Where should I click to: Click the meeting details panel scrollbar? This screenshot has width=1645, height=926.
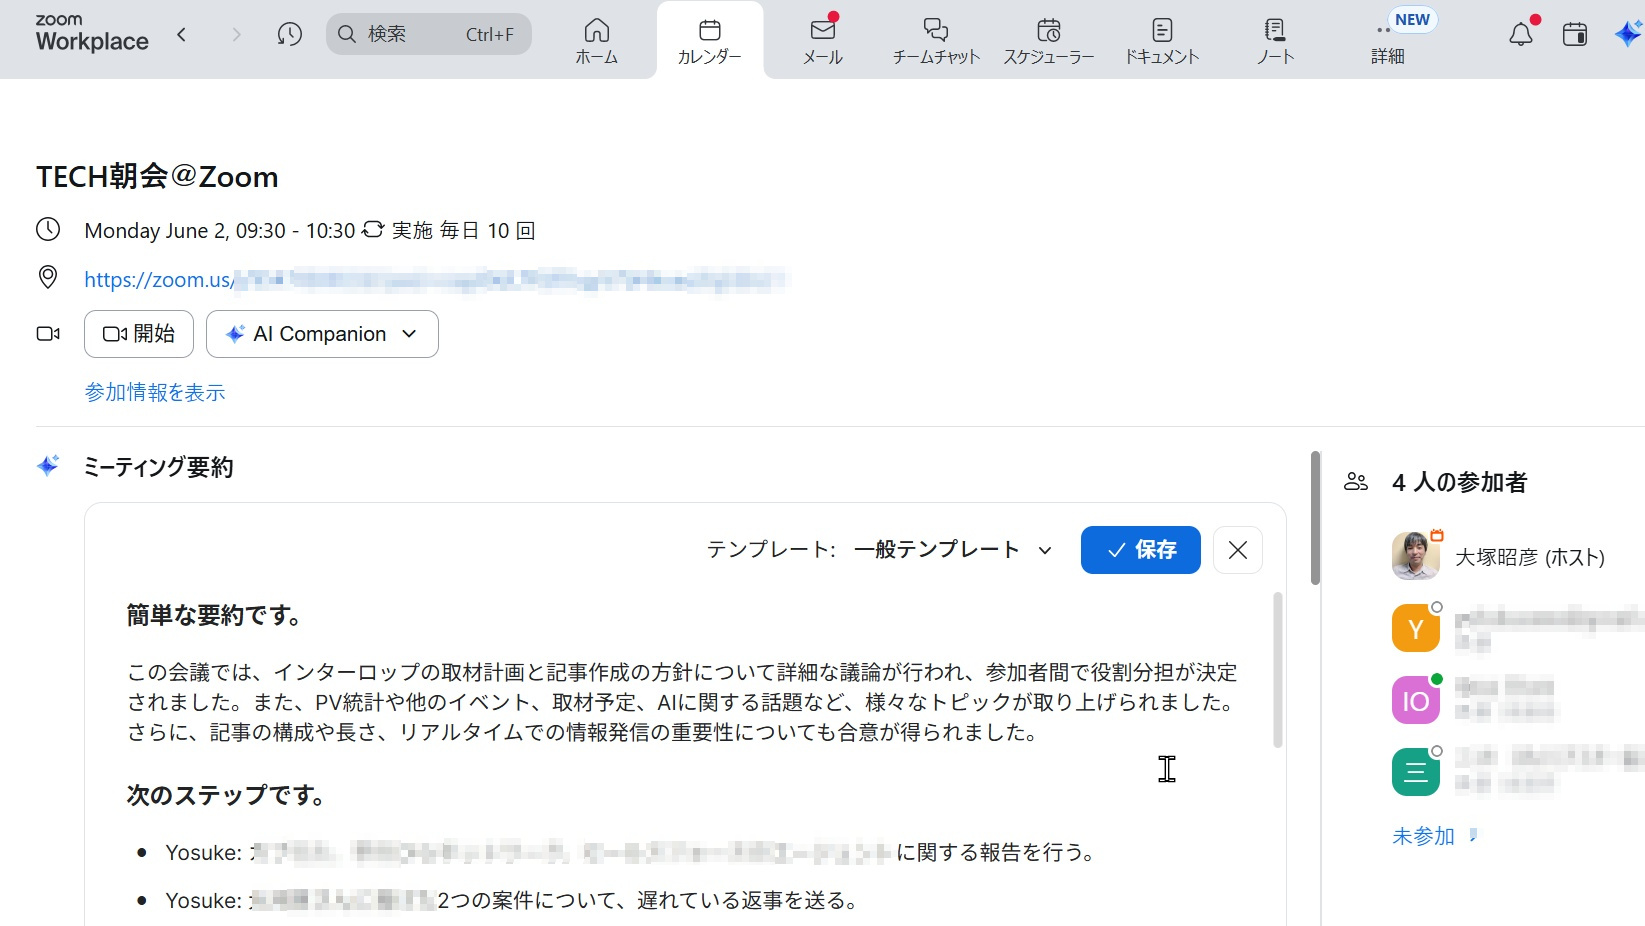coord(1315,518)
